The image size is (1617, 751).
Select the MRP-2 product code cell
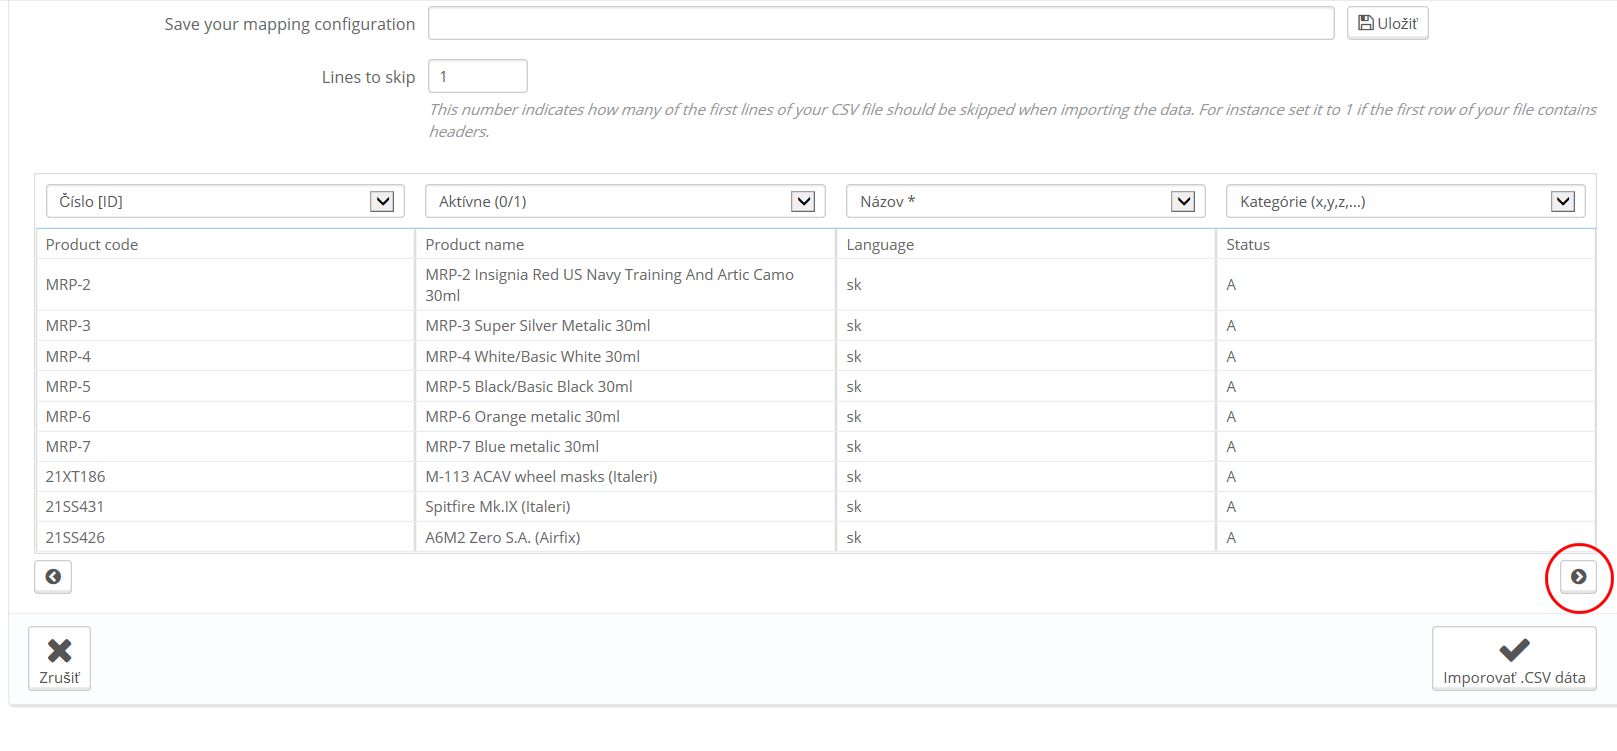pyautogui.click(x=68, y=285)
